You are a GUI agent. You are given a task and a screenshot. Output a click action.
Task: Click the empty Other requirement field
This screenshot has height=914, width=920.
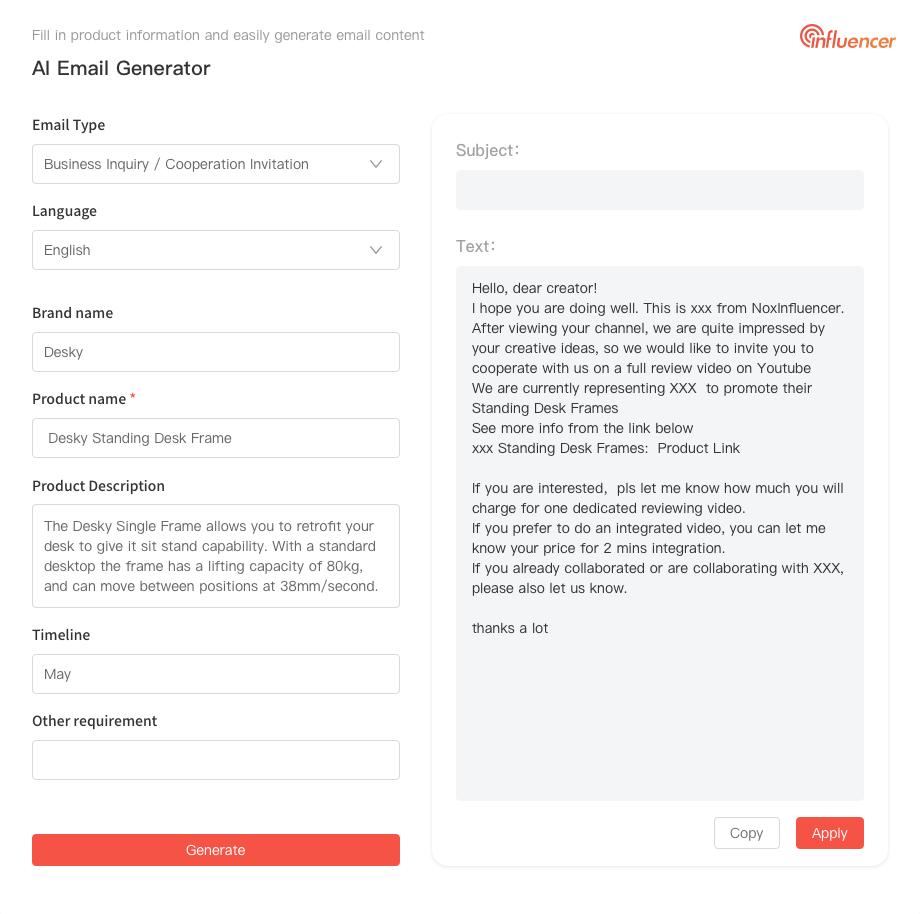click(216, 760)
